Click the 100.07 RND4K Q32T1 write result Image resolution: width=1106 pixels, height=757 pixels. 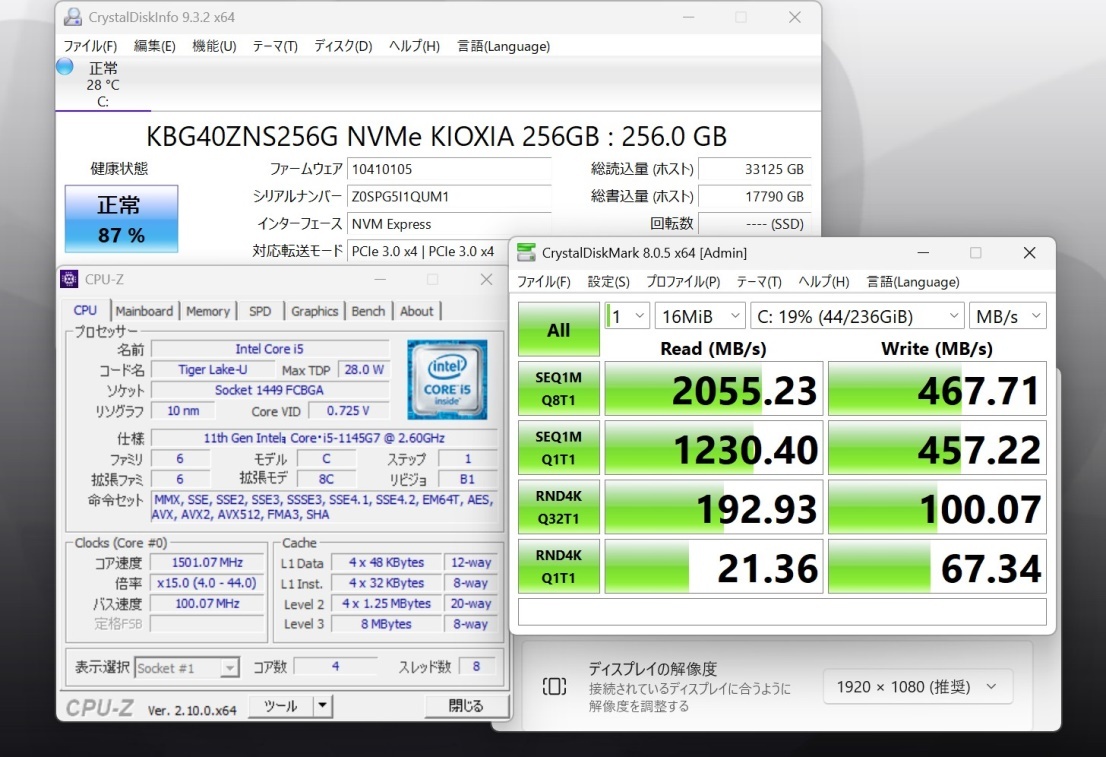click(937, 508)
